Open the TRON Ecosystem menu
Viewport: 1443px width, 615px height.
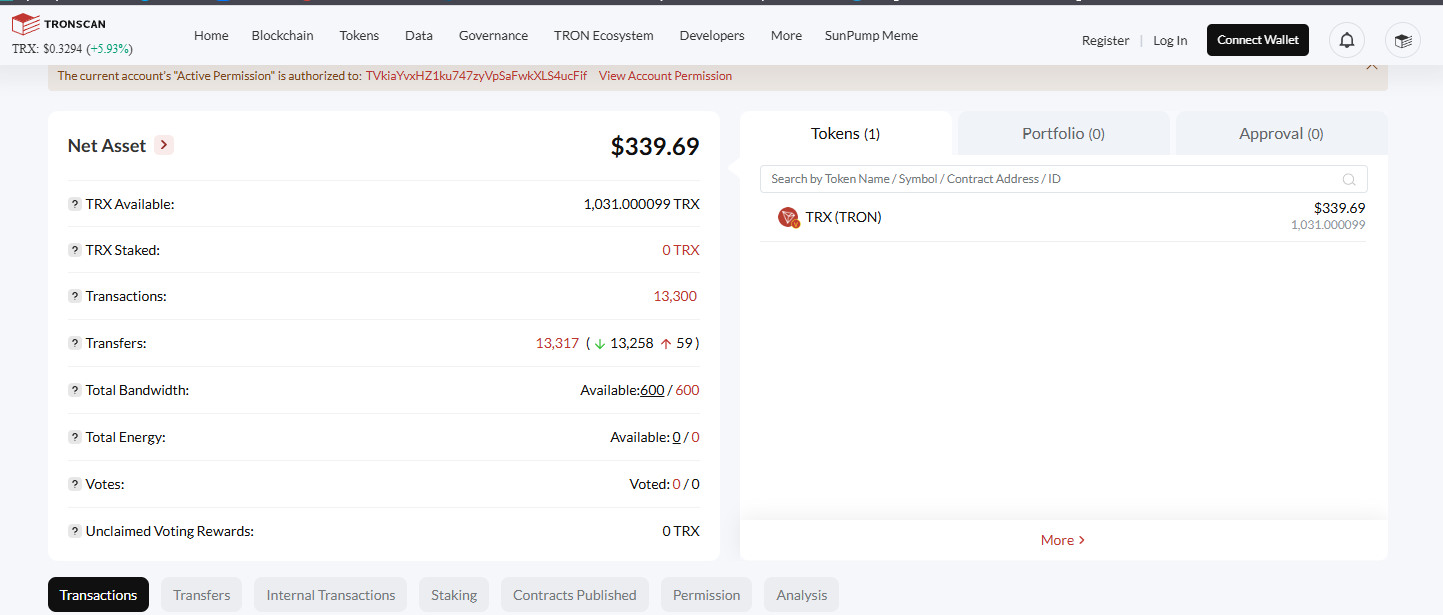pyautogui.click(x=604, y=35)
